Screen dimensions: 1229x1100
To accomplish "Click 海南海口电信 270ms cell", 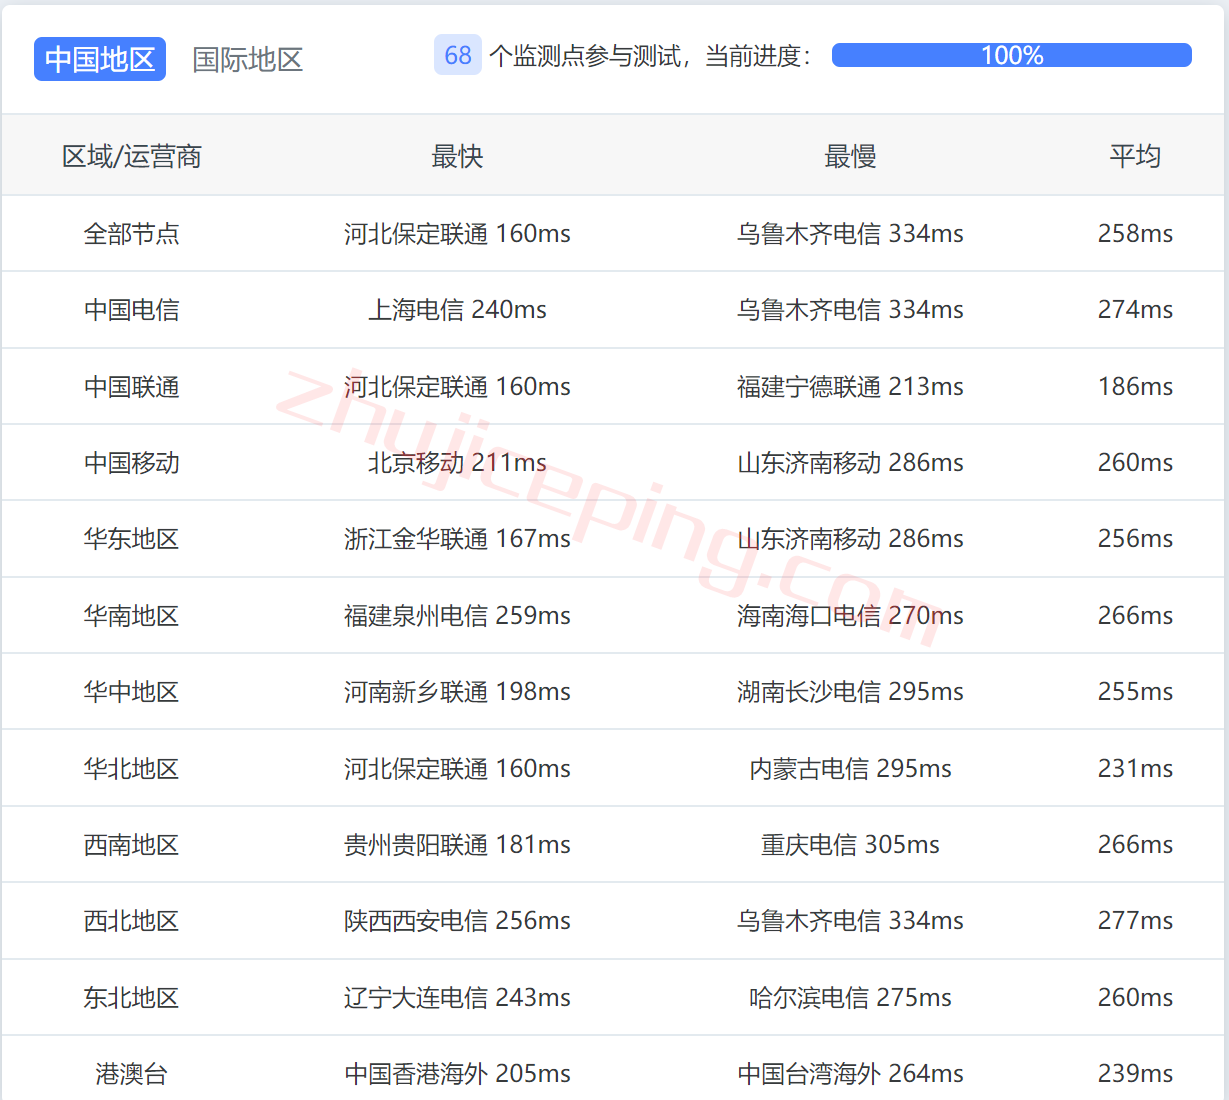I will coord(850,615).
